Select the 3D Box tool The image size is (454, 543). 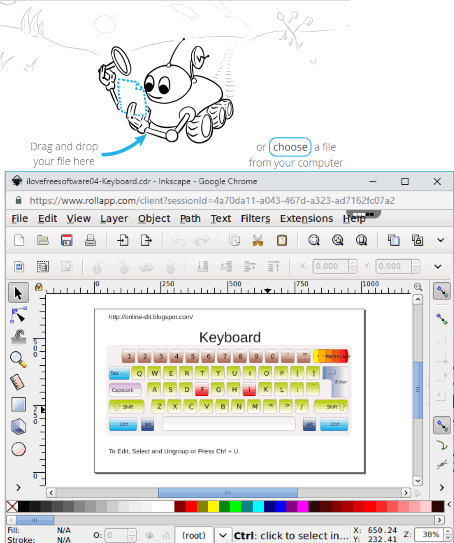18,426
